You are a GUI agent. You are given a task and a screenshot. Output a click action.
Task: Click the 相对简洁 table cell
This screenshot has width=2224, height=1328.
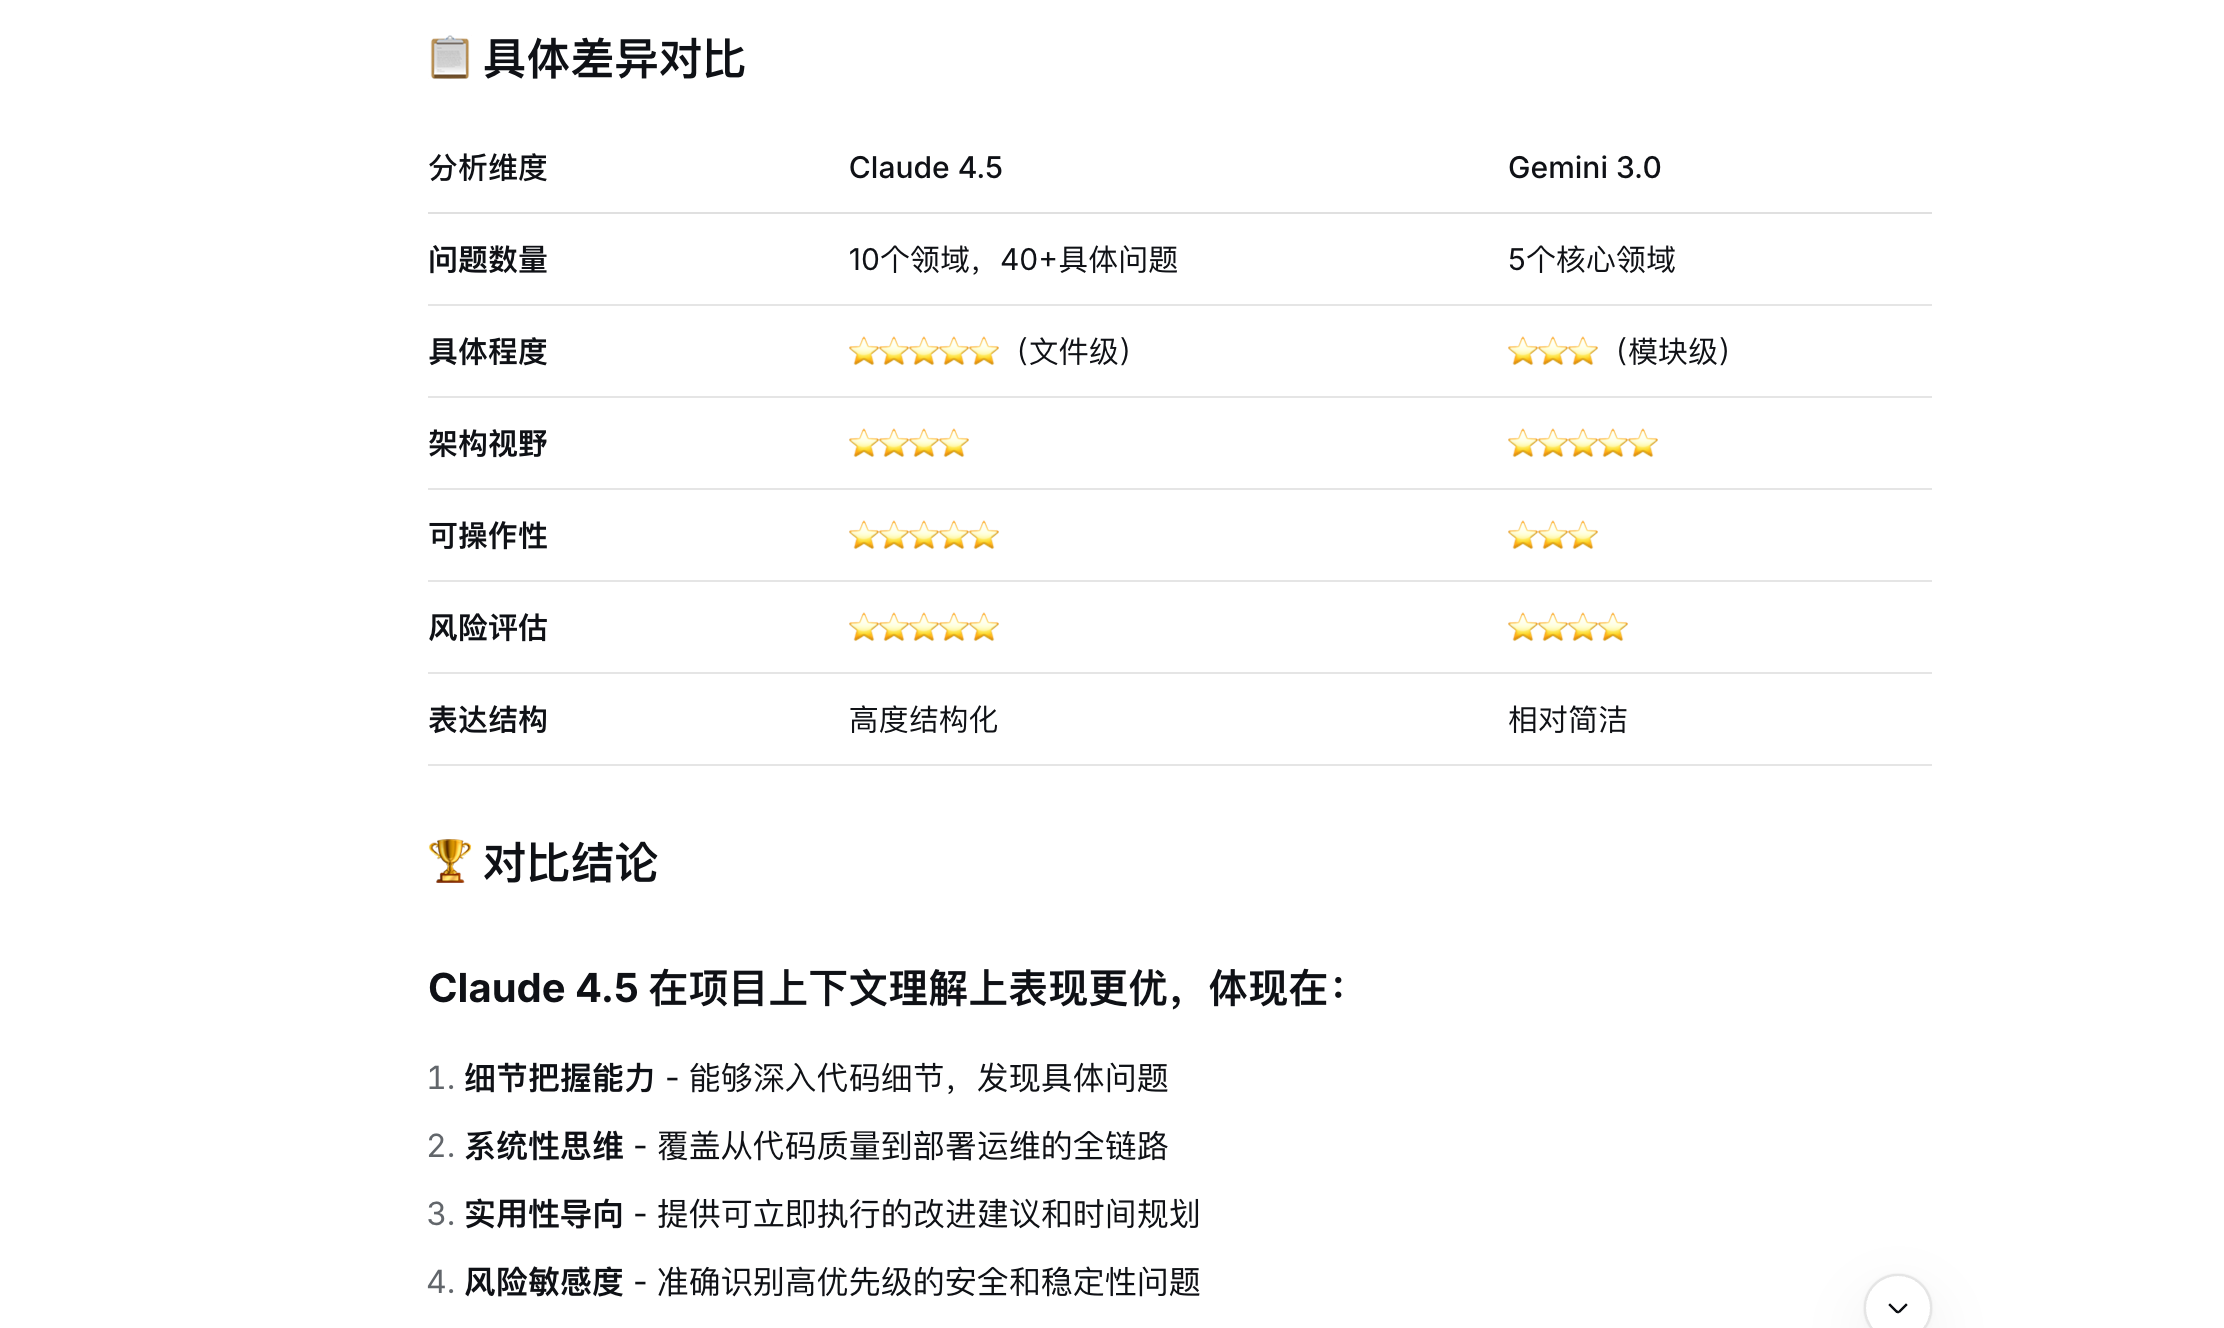[1567, 720]
